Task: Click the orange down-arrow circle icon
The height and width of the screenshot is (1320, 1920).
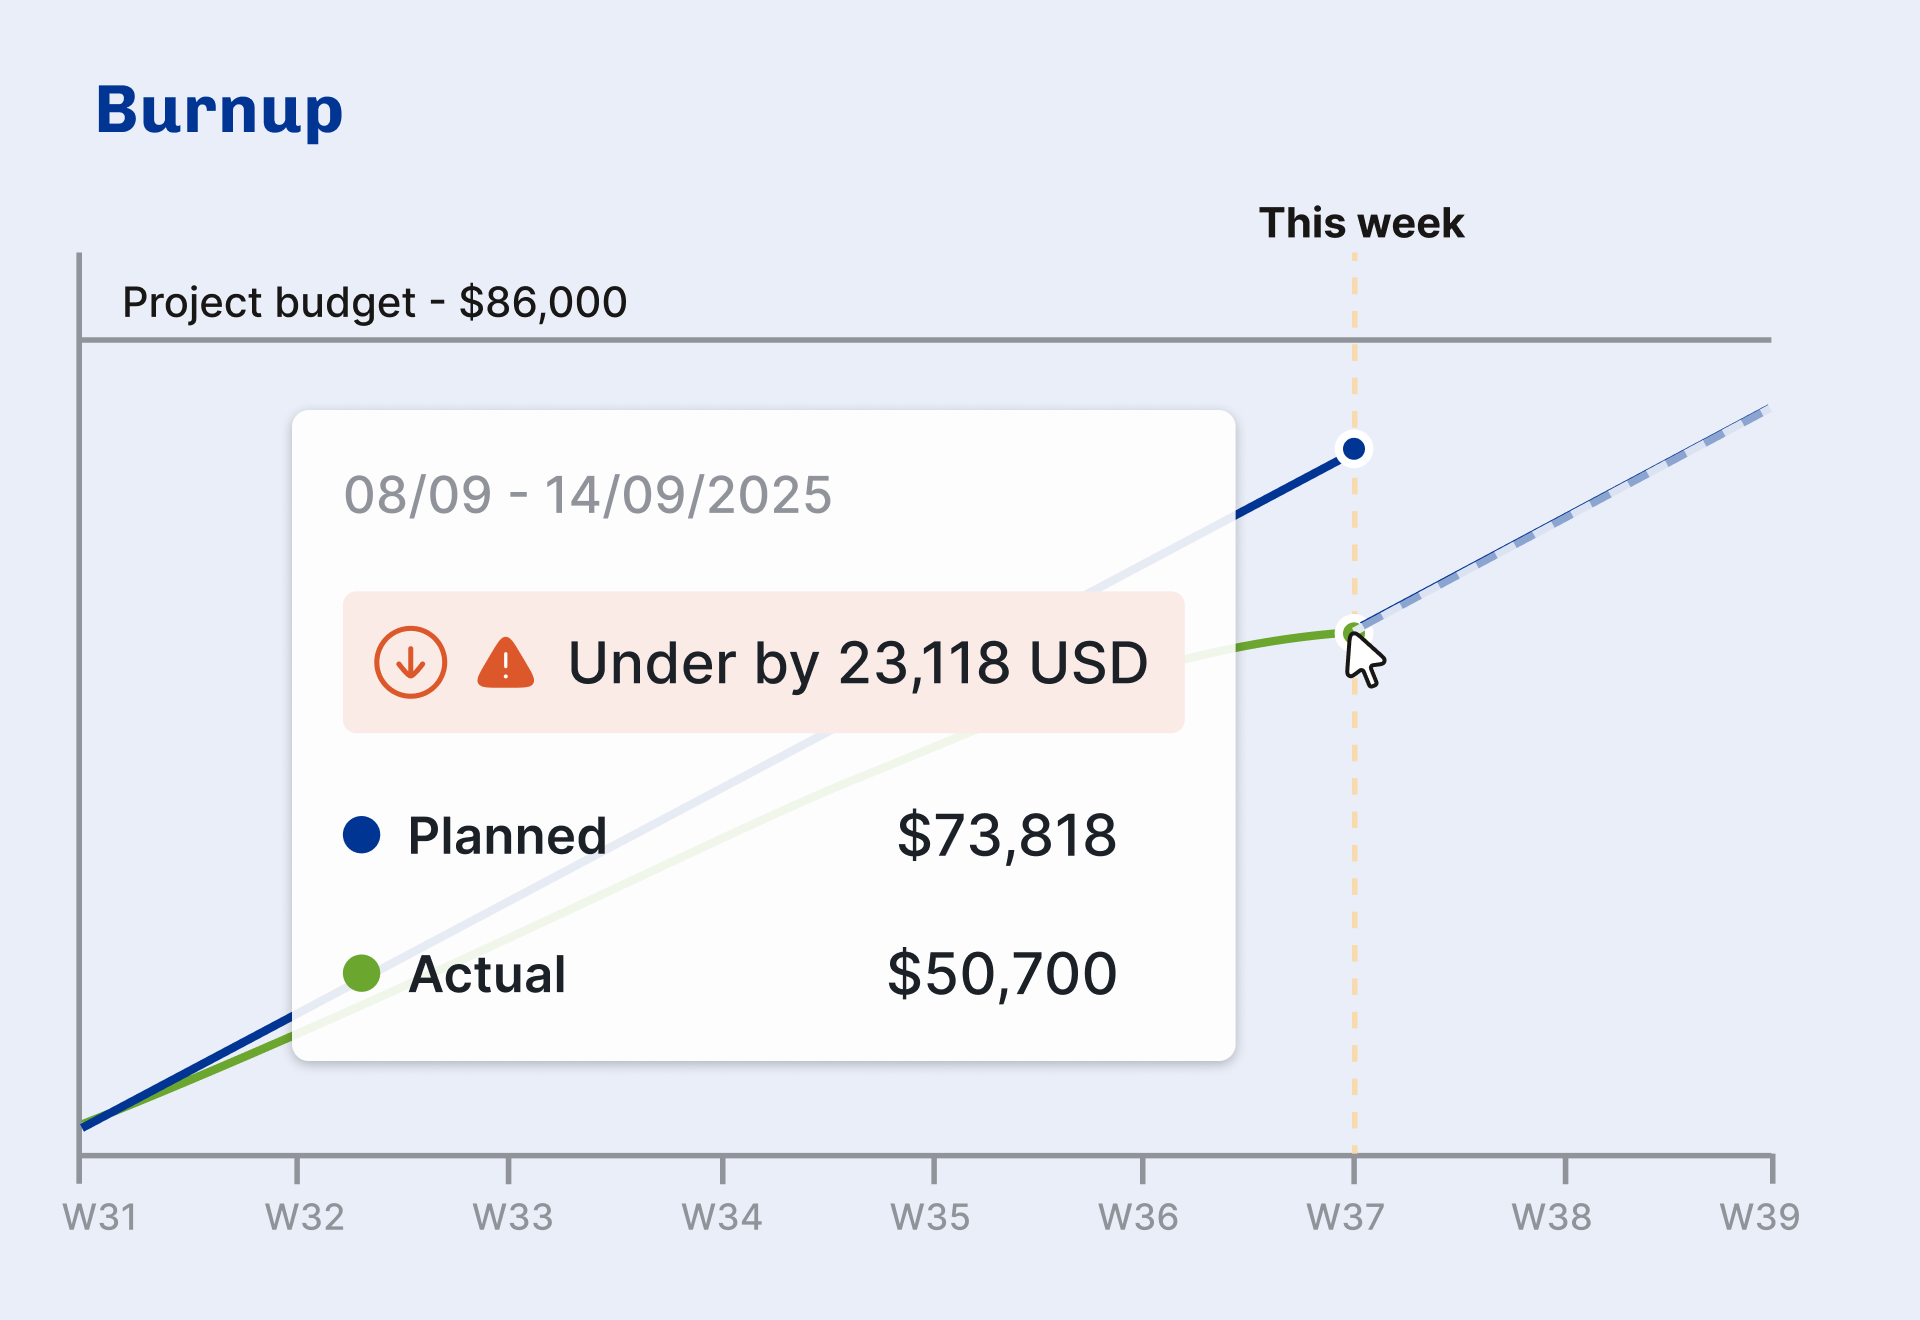Action: [410, 662]
